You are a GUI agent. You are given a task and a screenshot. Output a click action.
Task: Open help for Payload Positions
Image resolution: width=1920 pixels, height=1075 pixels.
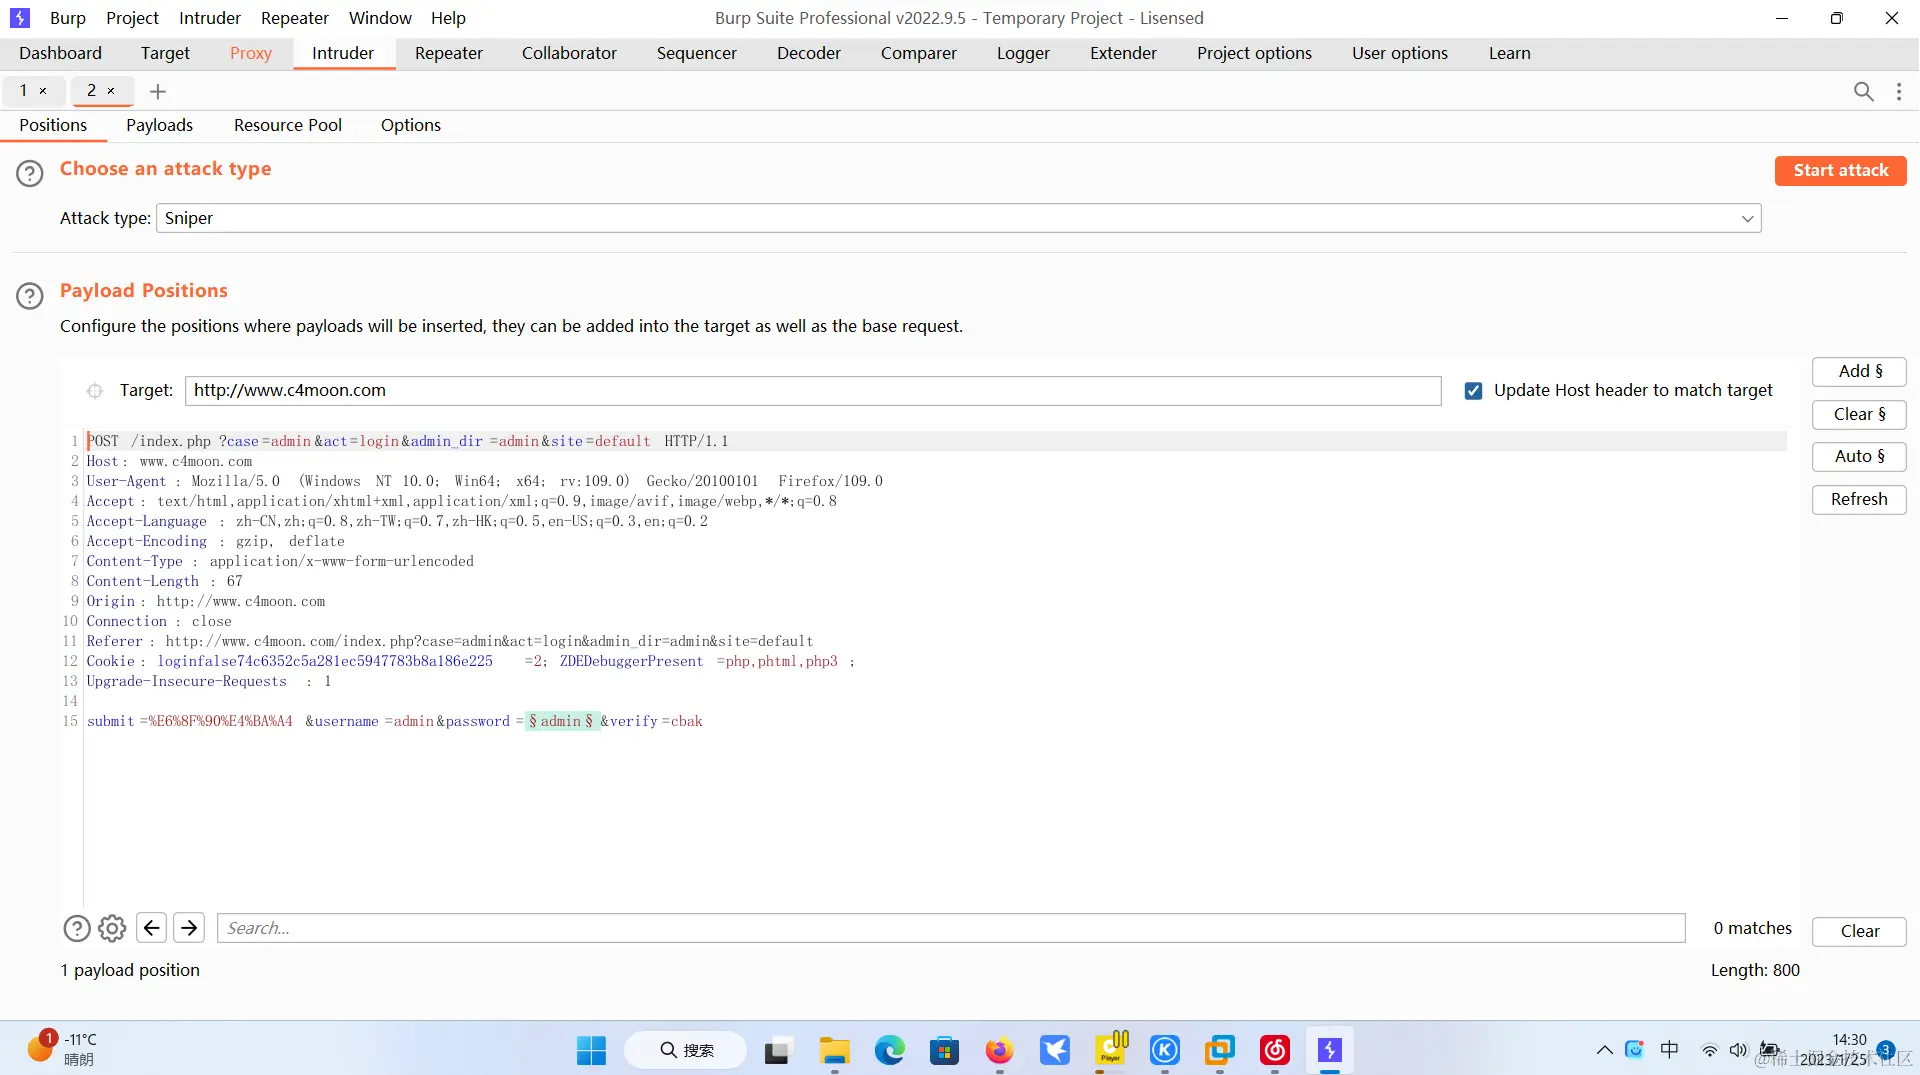pyautogui.click(x=30, y=295)
